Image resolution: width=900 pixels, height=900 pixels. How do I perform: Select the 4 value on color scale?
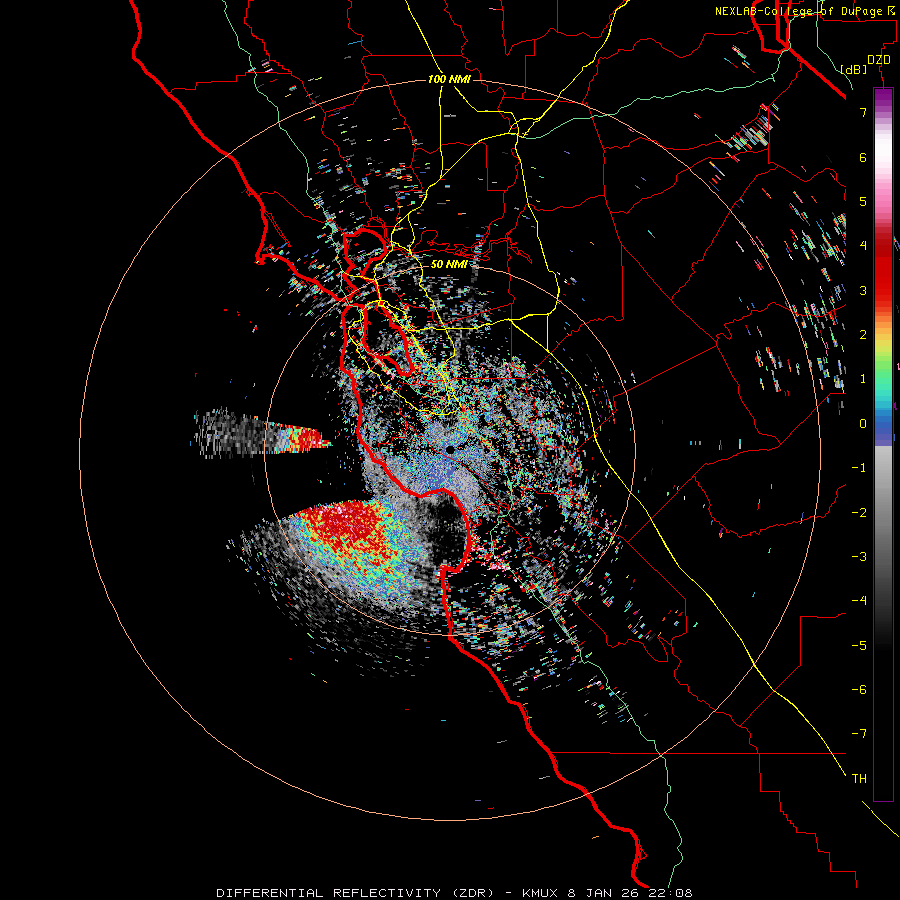863,246
